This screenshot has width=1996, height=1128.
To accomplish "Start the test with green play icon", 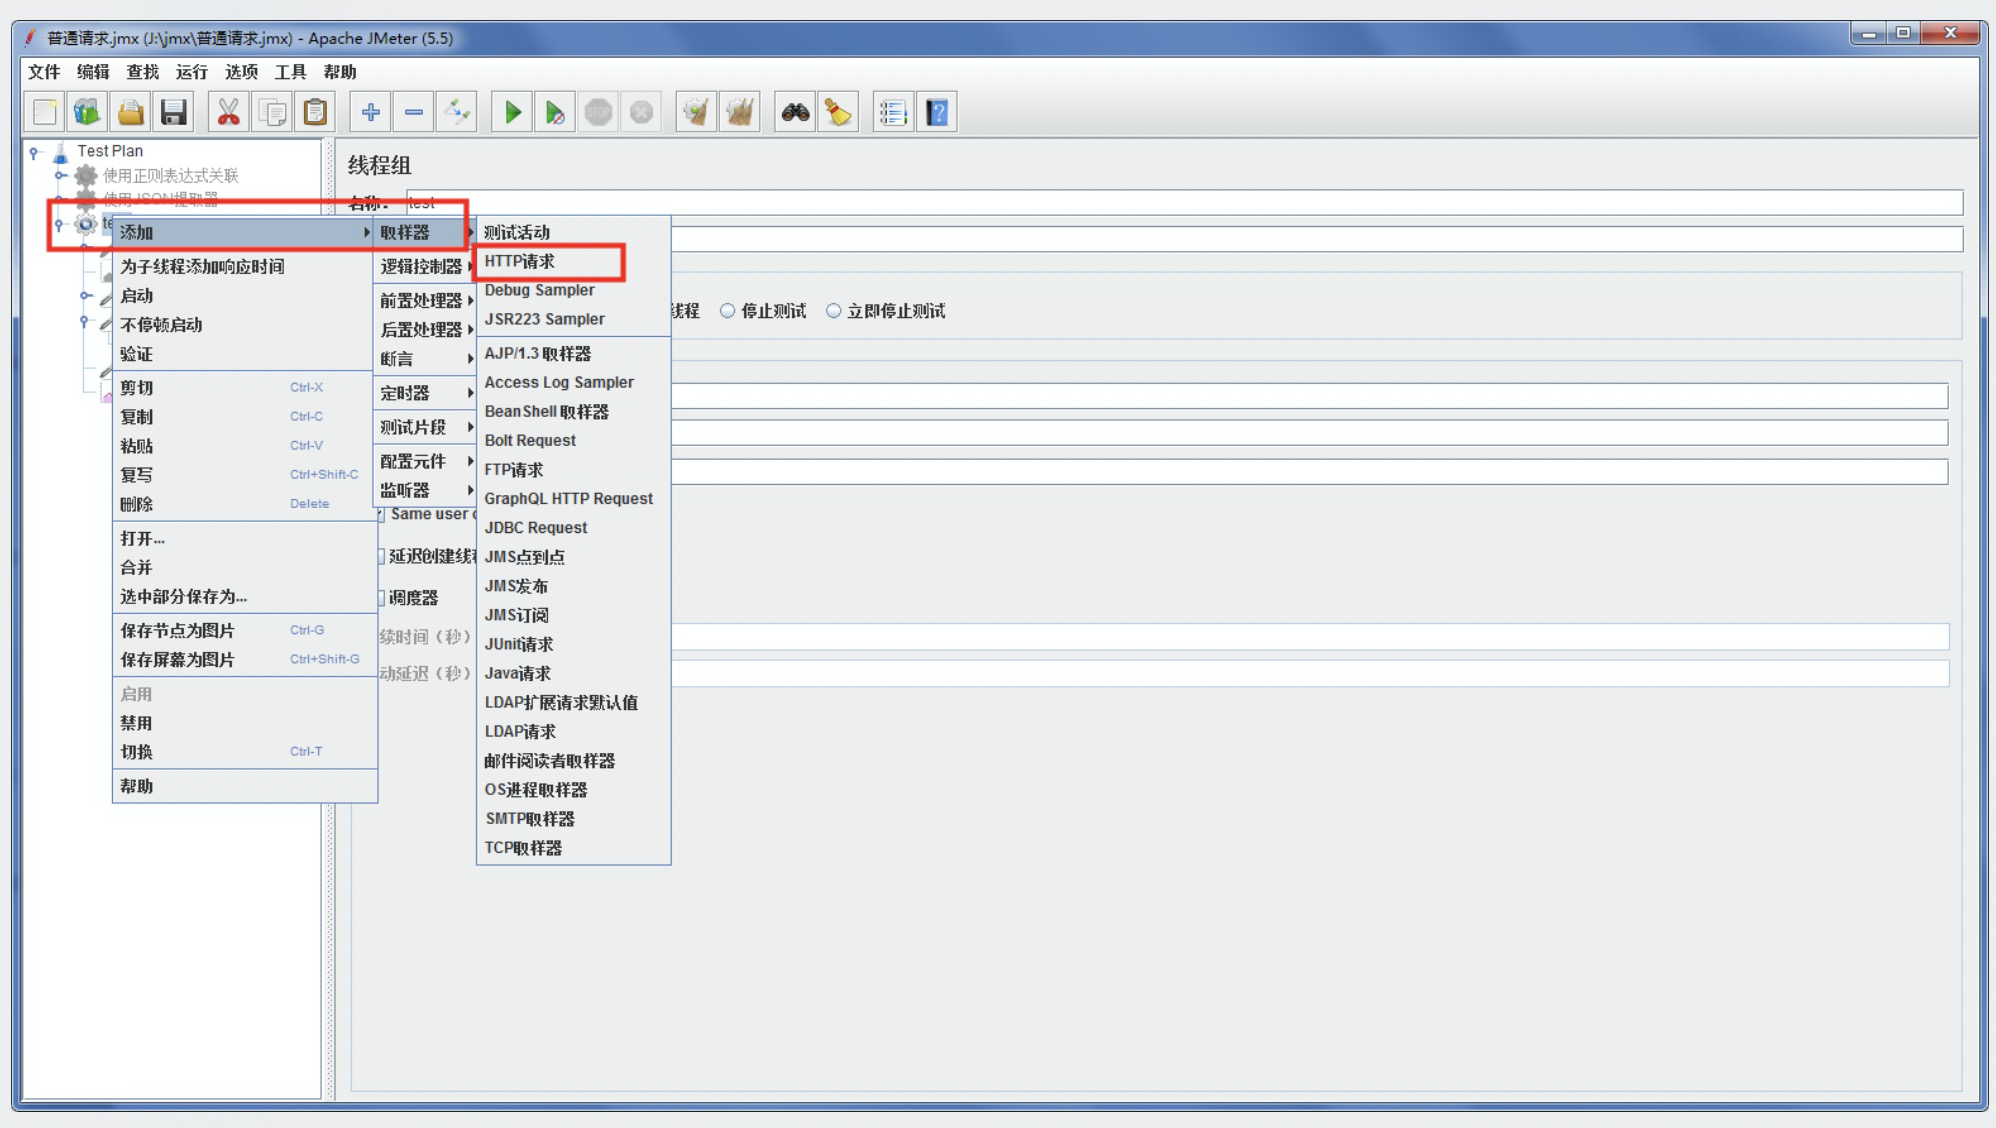I will pyautogui.click(x=512, y=112).
